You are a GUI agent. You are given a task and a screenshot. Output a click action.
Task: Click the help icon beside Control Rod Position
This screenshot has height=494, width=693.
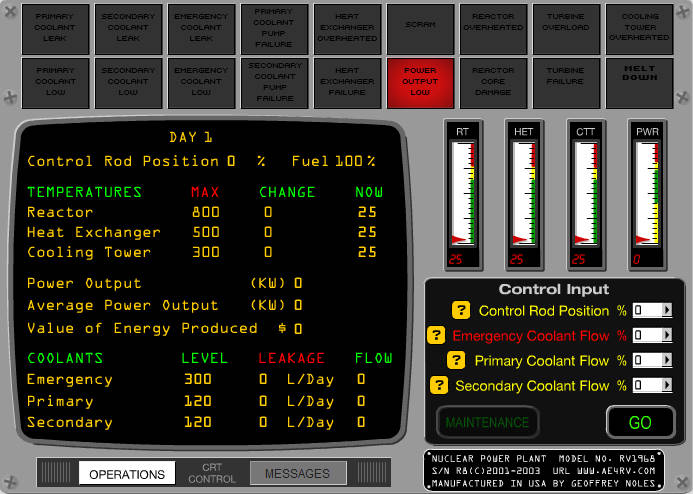(x=461, y=311)
